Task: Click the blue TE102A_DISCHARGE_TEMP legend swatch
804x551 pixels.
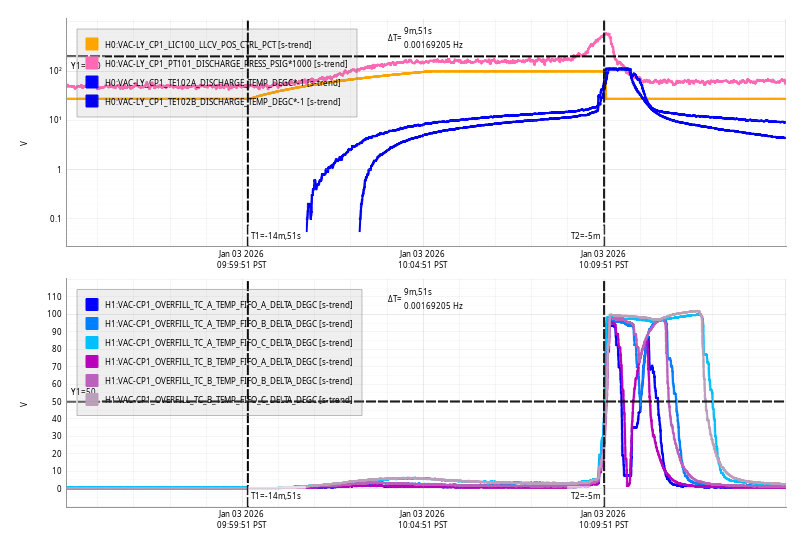Action: (92, 82)
